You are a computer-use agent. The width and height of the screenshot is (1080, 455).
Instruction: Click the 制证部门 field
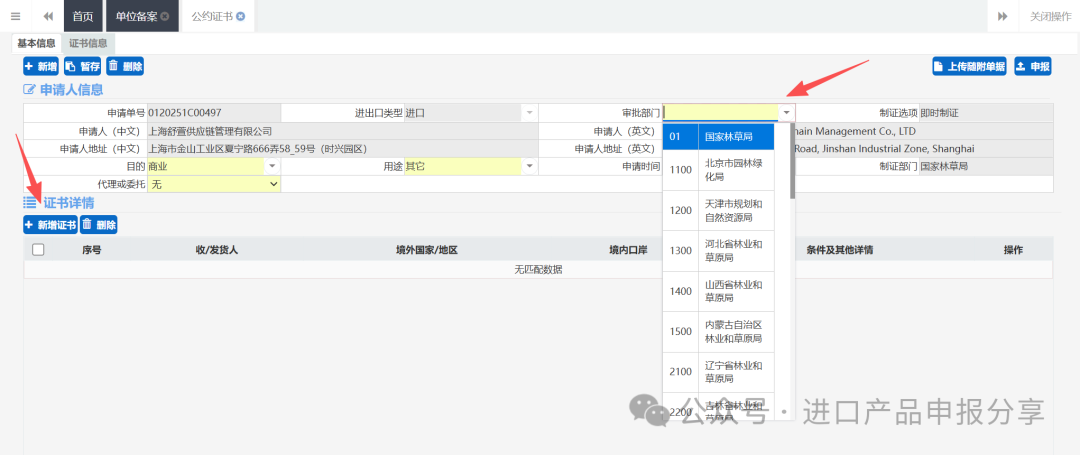986,167
